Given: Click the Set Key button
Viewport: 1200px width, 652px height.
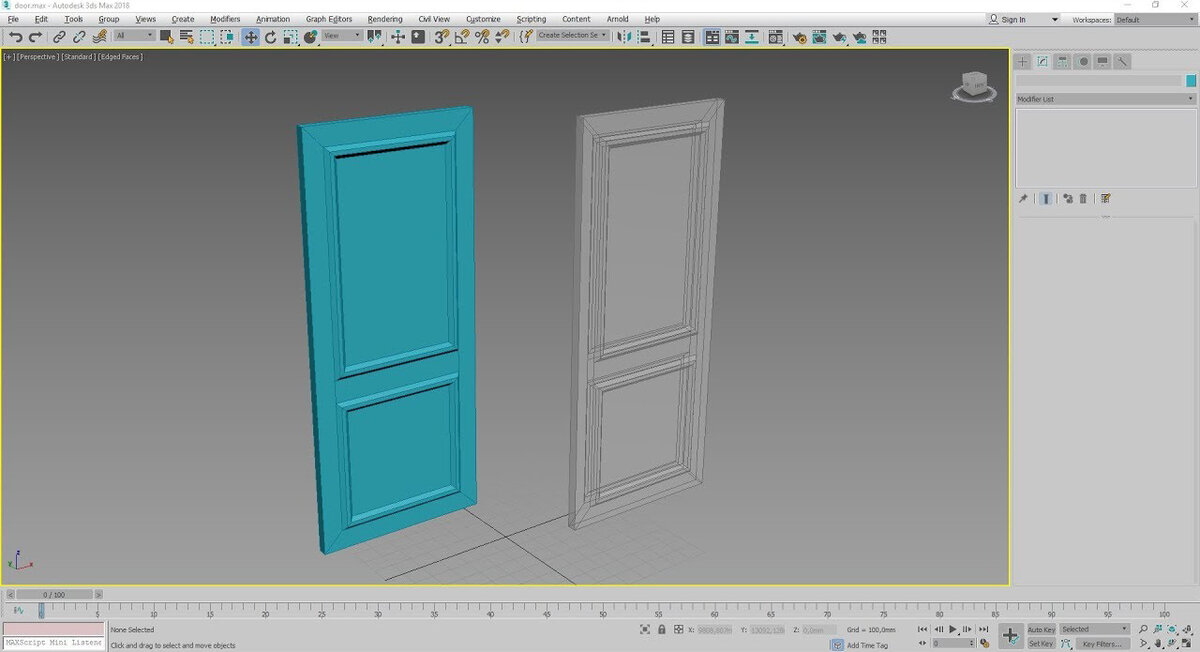Looking at the screenshot, I should coord(1041,643).
